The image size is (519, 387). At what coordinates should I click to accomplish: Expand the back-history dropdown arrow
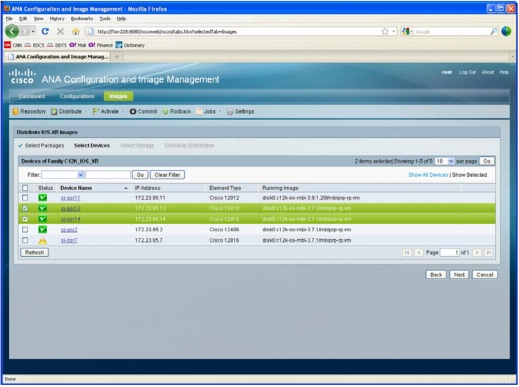tap(33, 31)
